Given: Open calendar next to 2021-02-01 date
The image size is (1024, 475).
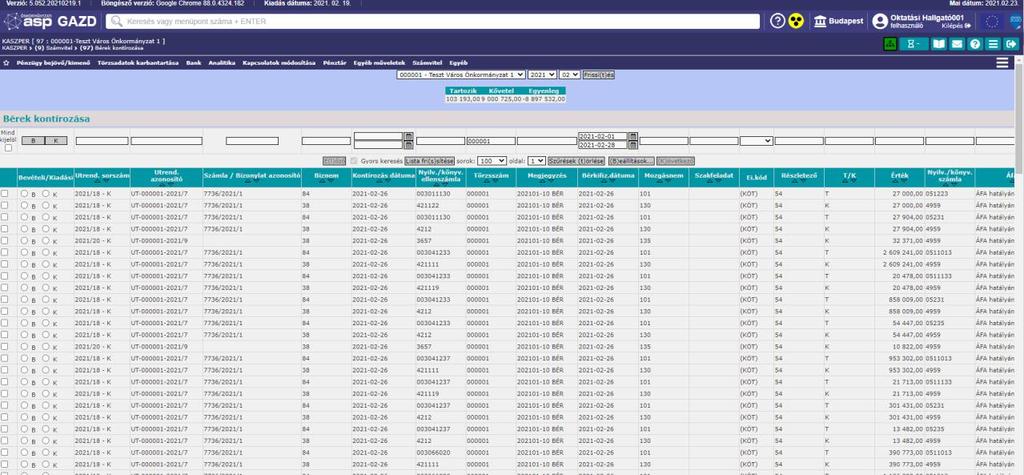Looking at the screenshot, I should click(633, 137).
